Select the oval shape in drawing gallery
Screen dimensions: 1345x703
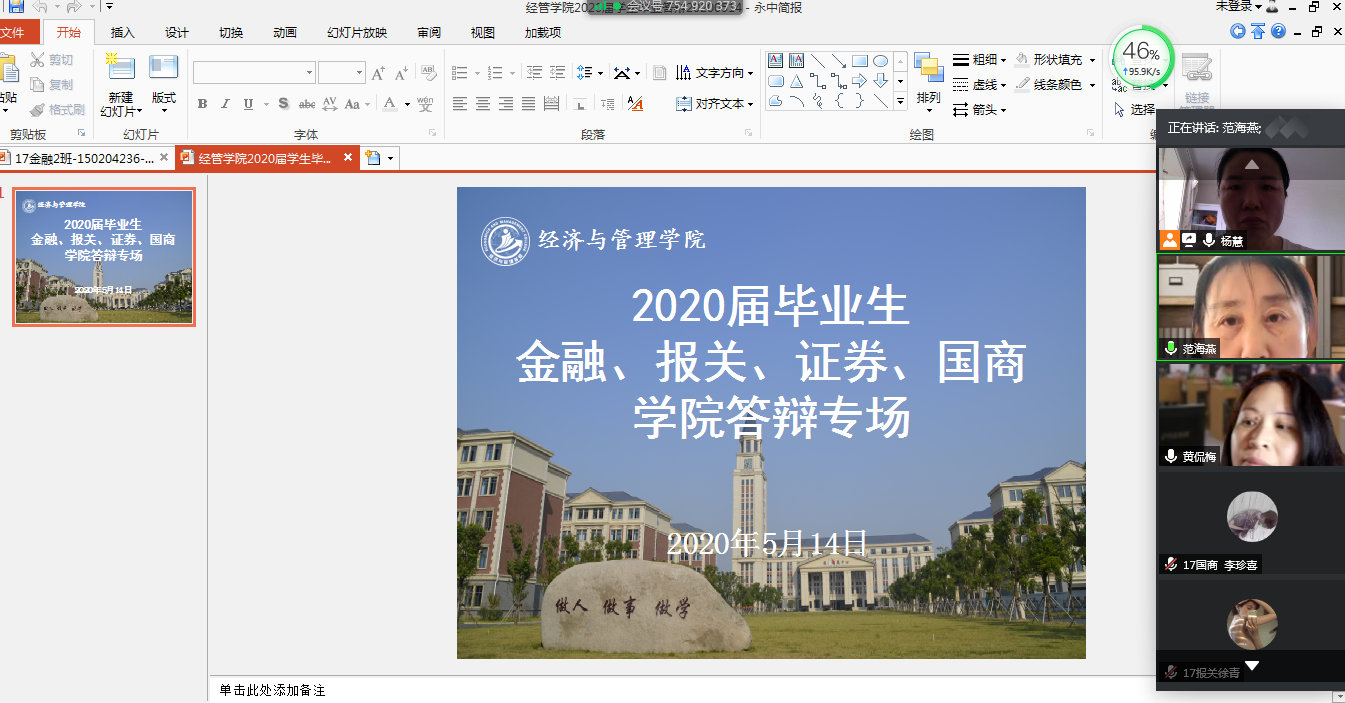coord(880,61)
